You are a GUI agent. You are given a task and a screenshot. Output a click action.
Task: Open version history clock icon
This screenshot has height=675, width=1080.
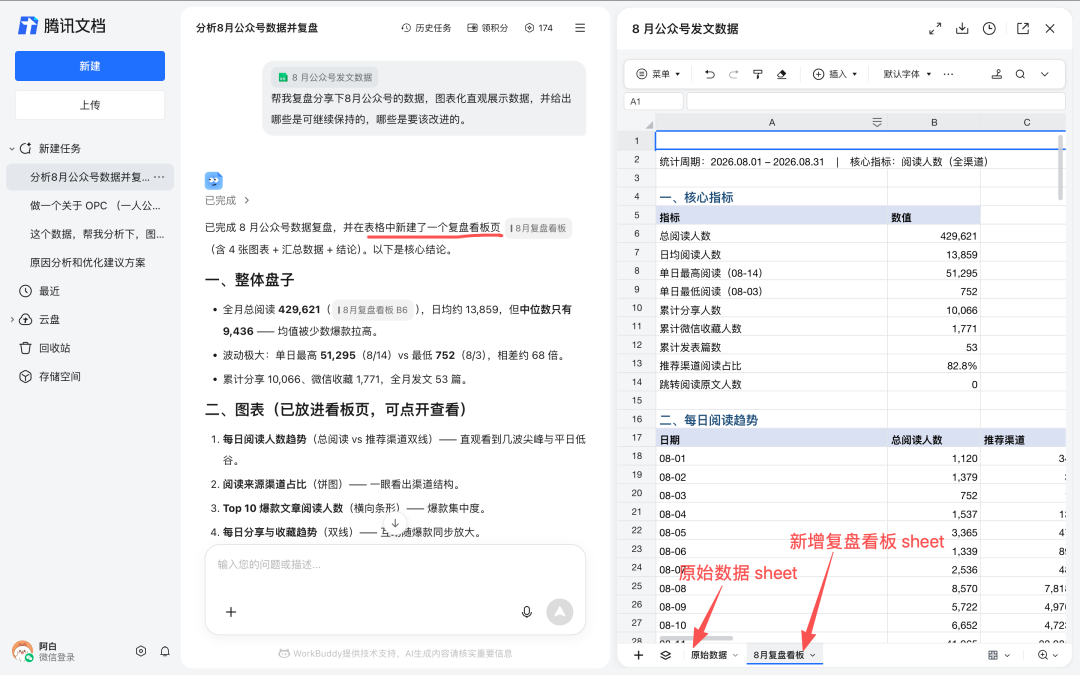(989, 28)
